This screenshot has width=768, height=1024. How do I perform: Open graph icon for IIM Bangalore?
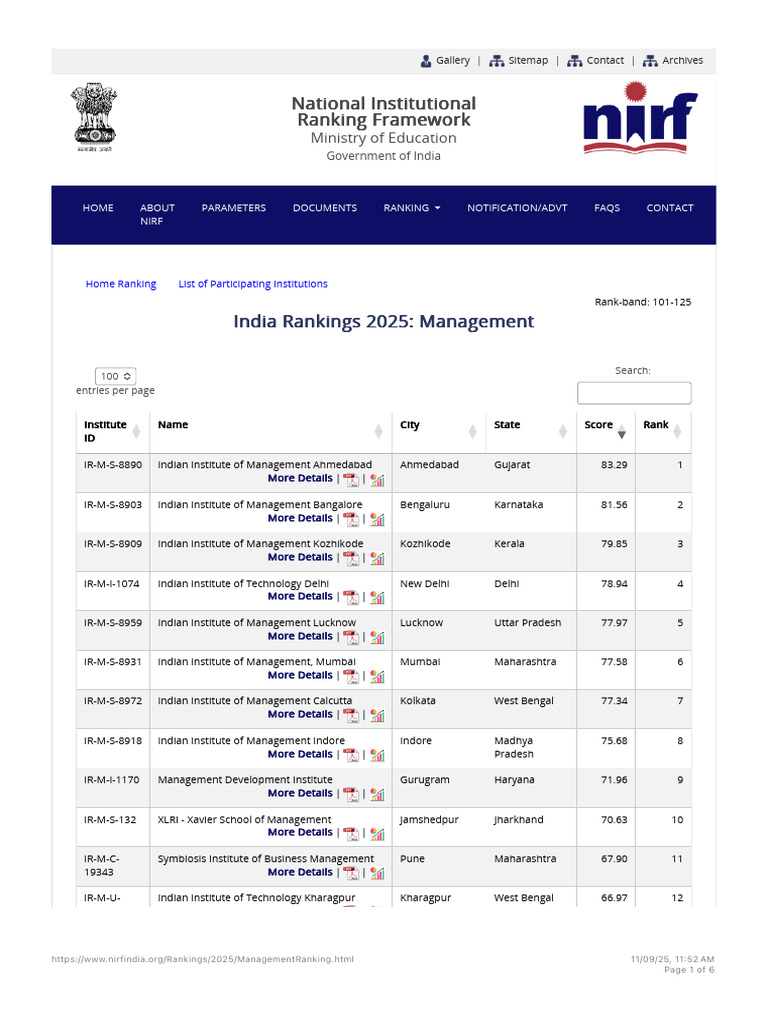[377, 520]
